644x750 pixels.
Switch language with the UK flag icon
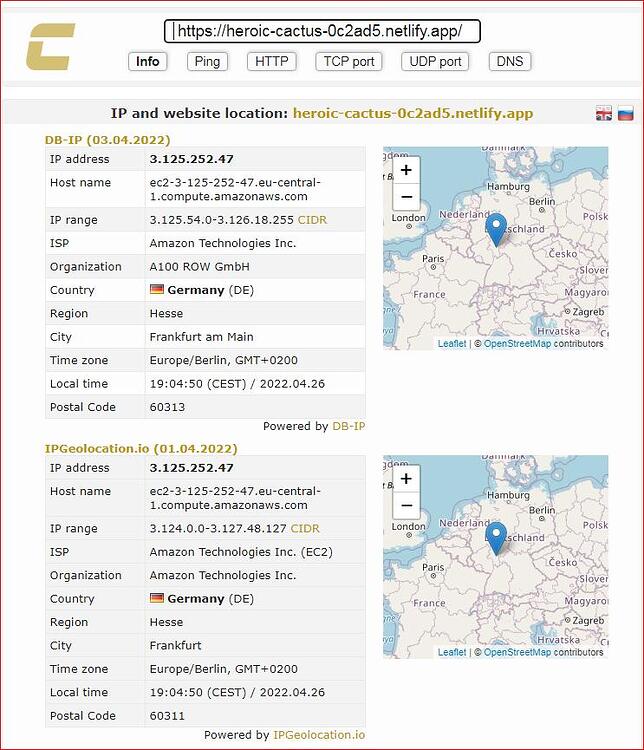tap(604, 113)
